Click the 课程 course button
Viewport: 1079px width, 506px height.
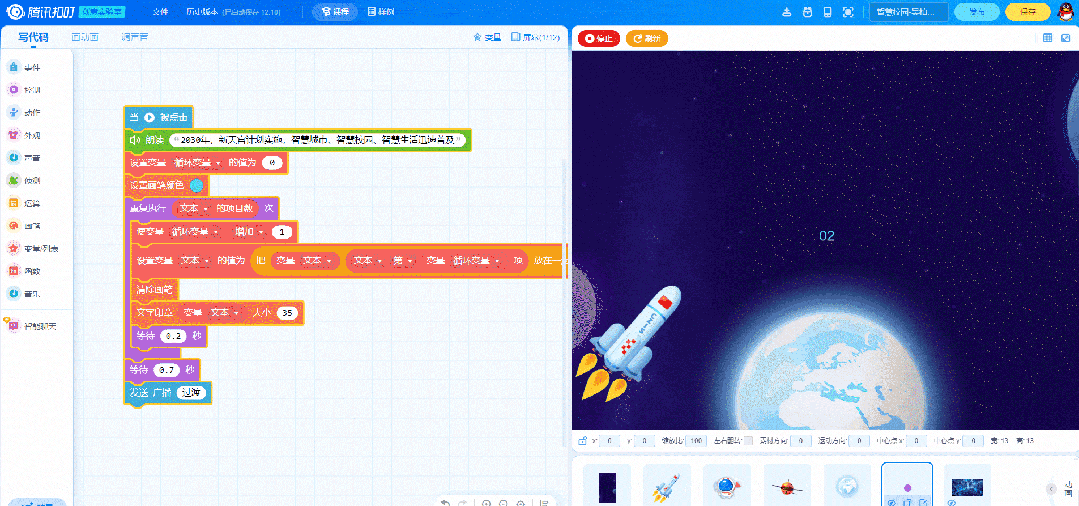coord(334,12)
